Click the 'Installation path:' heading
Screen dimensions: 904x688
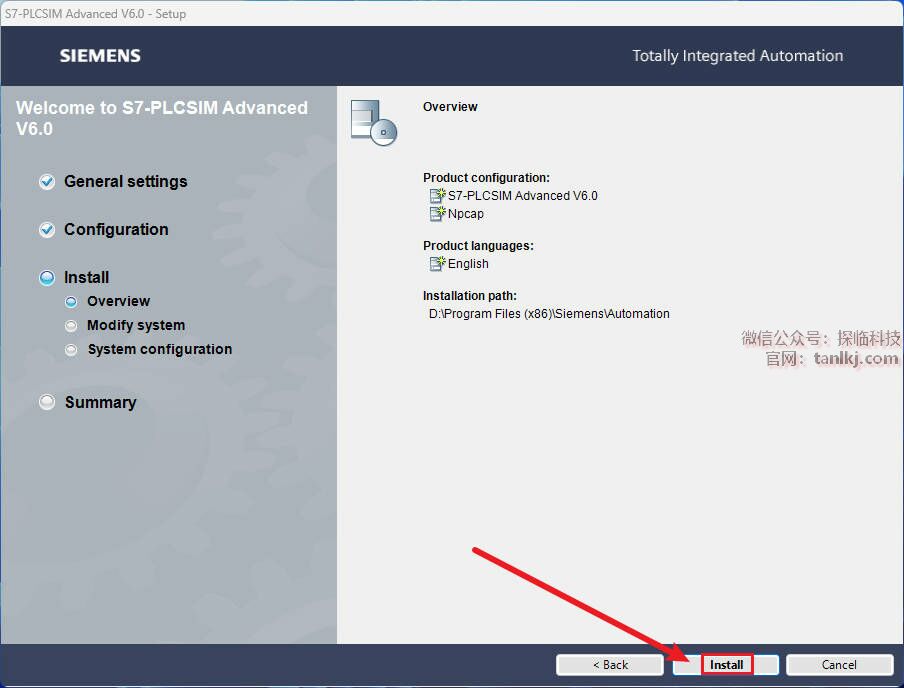(470, 296)
